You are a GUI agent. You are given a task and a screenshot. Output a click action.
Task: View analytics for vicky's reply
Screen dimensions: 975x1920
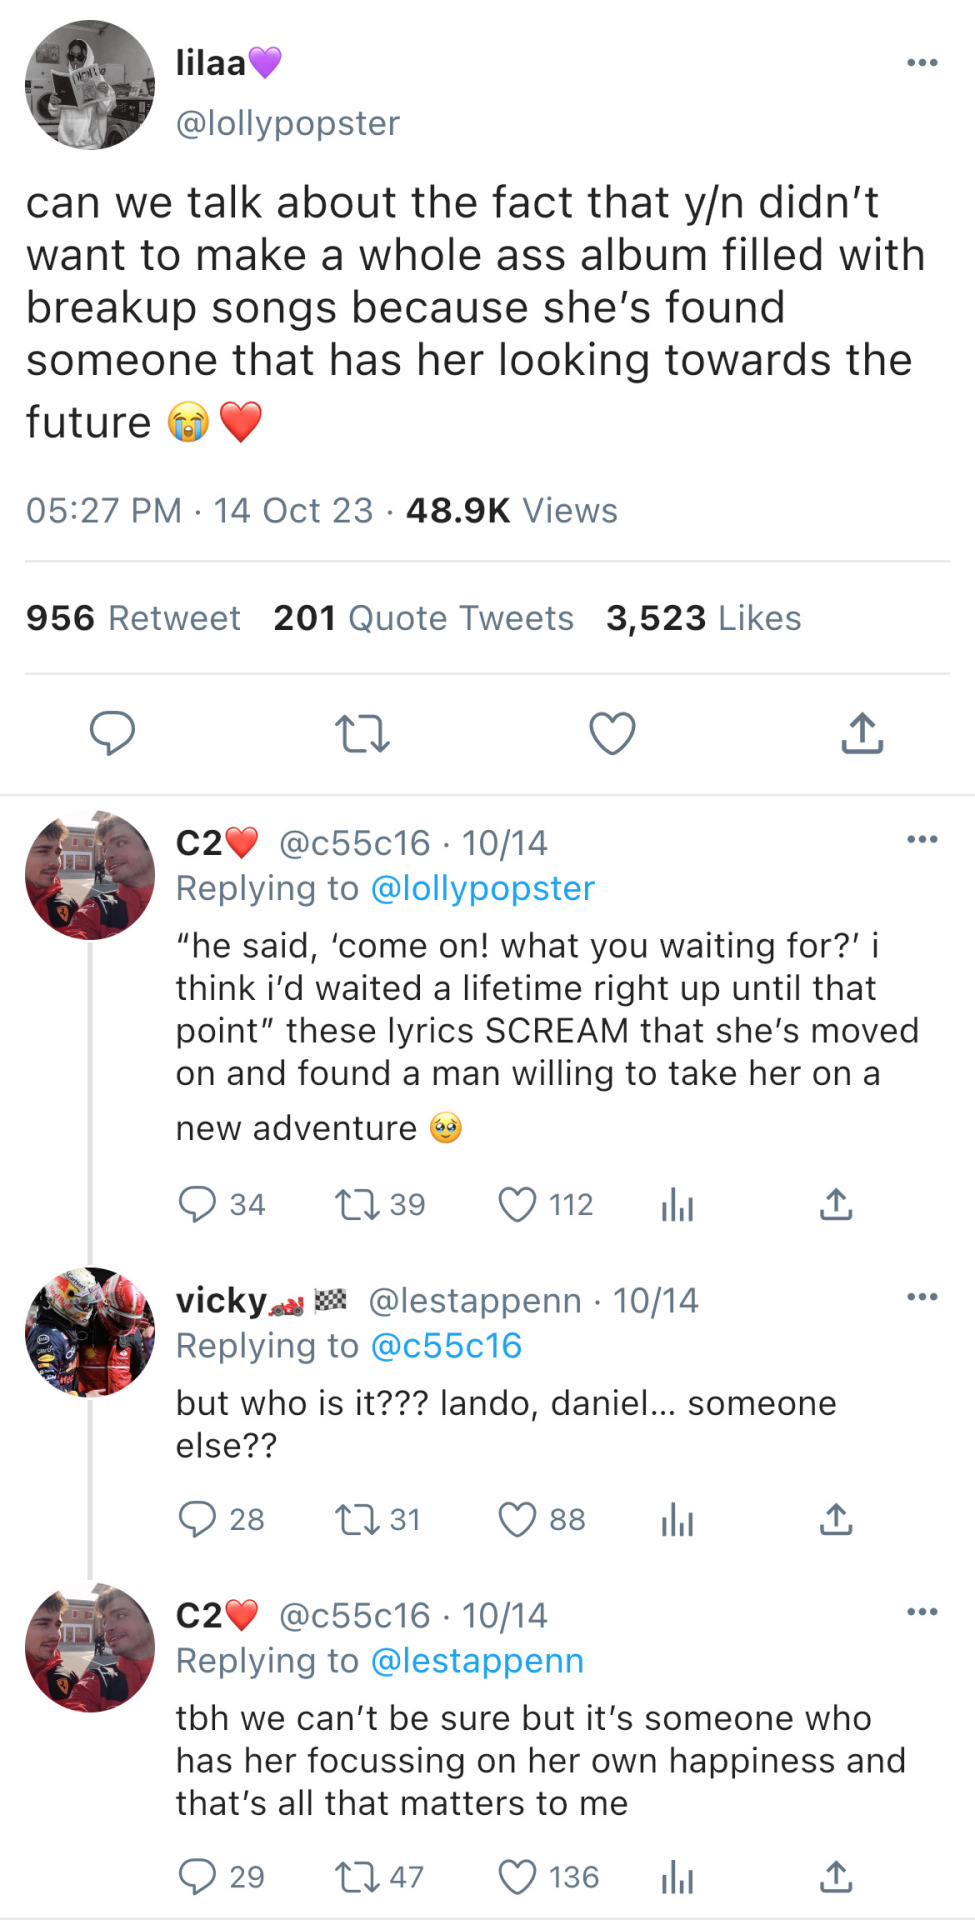[x=677, y=1519]
